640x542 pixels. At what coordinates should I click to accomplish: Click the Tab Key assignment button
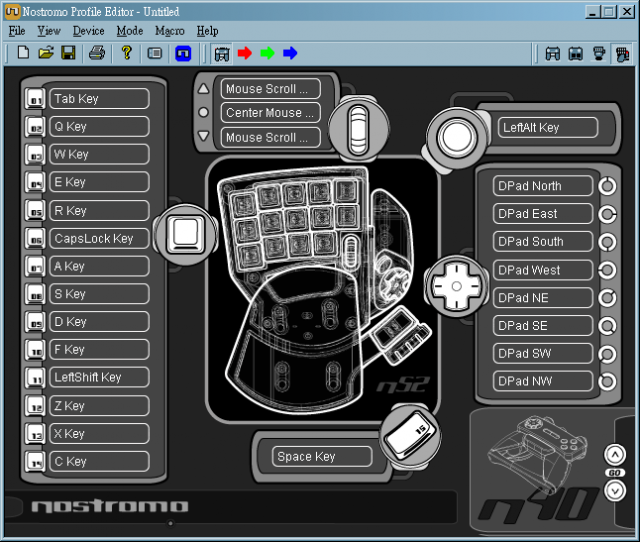pos(99,99)
